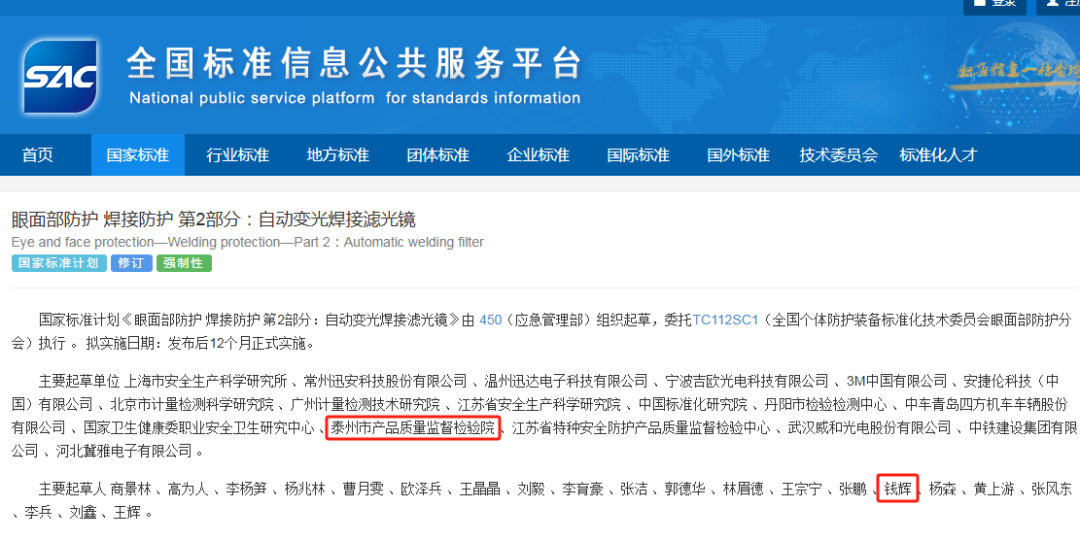Open the 团体标准 navigation tab
This screenshot has width=1080, height=541.
tap(438, 155)
